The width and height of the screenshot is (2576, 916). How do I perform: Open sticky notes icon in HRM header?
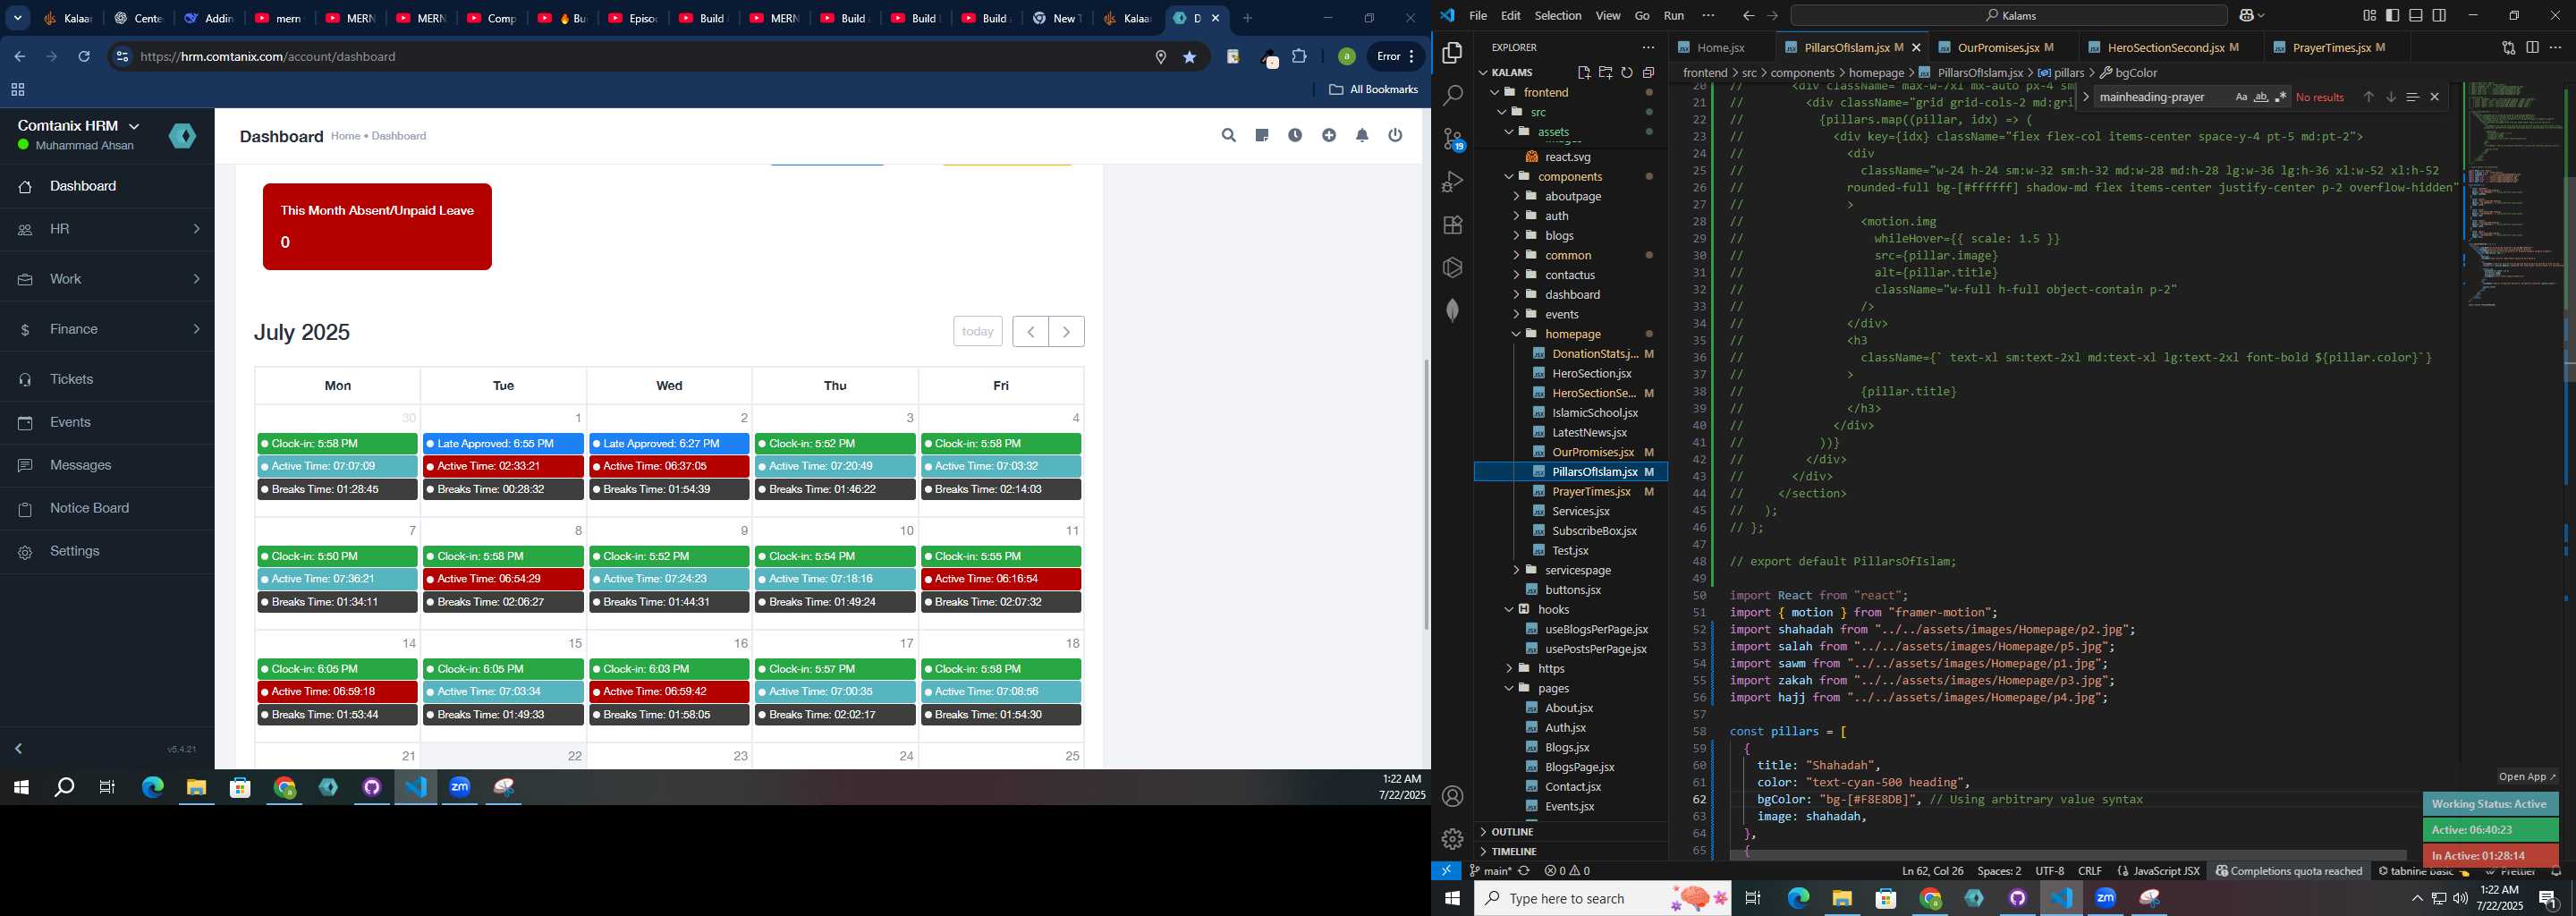1262,135
